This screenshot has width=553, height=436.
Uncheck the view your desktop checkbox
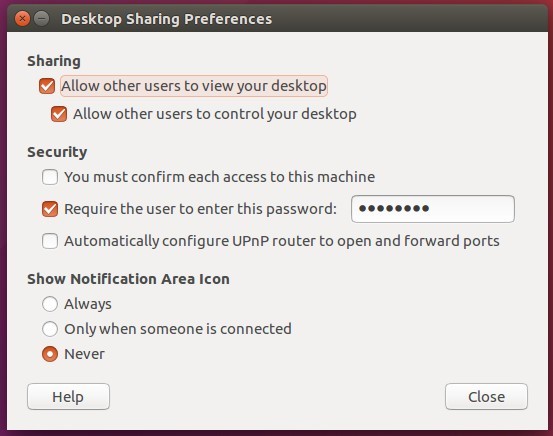(x=47, y=86)
